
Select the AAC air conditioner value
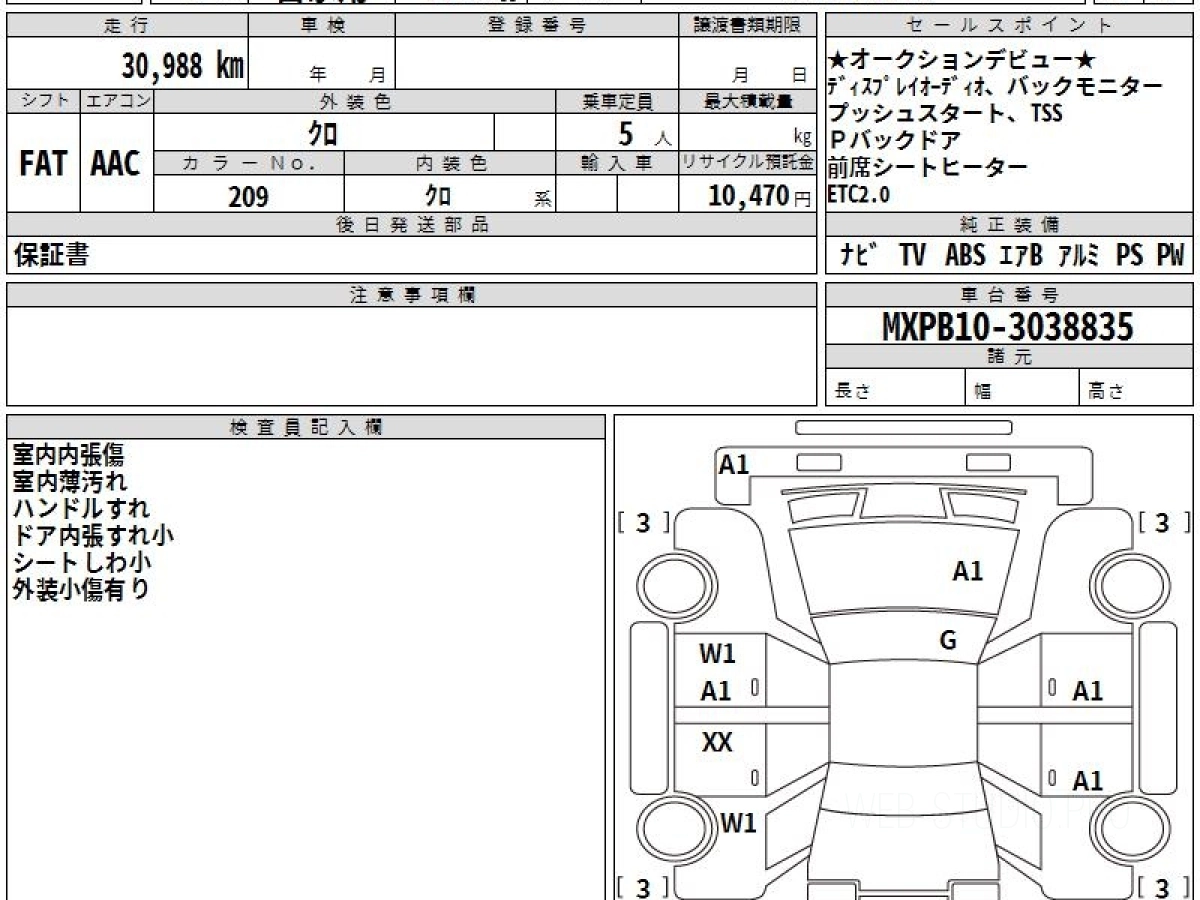coord(117,164)
